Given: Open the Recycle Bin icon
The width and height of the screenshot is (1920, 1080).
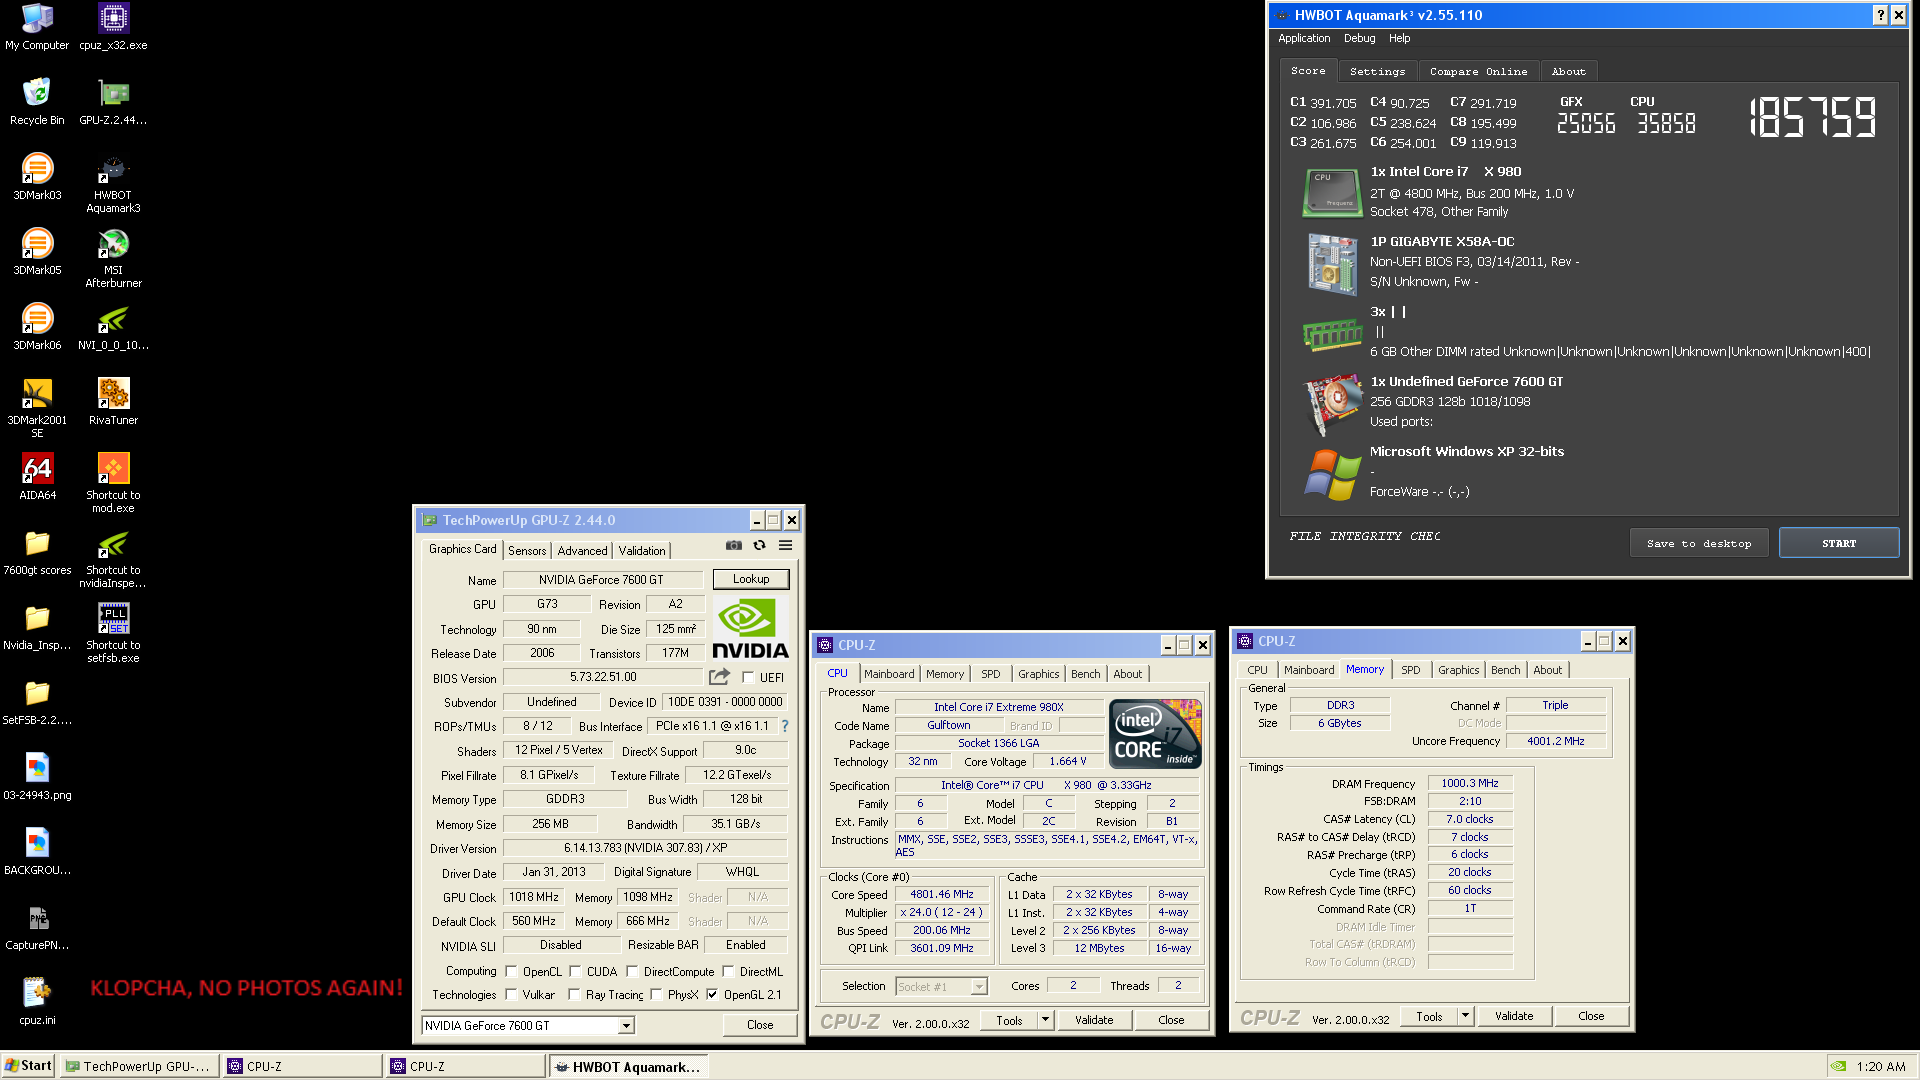Looking at the screenshot, I should [37, 101].
